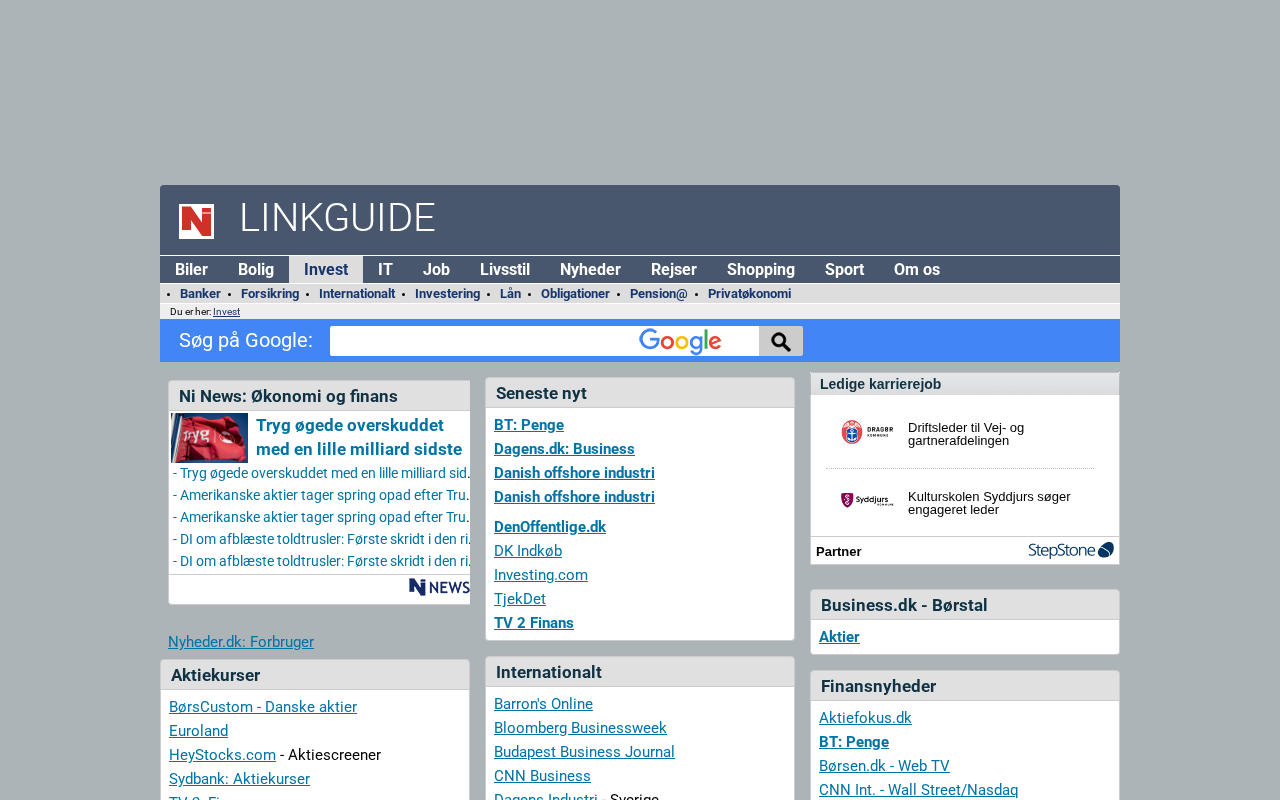Image resolution: width=1280 pixels, height=800 pixels.
Task: Switch to the Nyheder menu tab
Action: (590, 270)
